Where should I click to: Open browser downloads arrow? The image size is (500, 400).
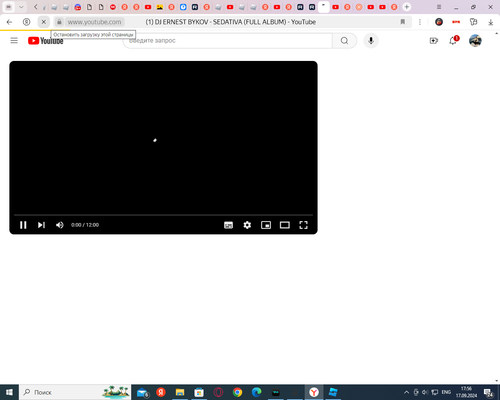(x=491, y=22)
